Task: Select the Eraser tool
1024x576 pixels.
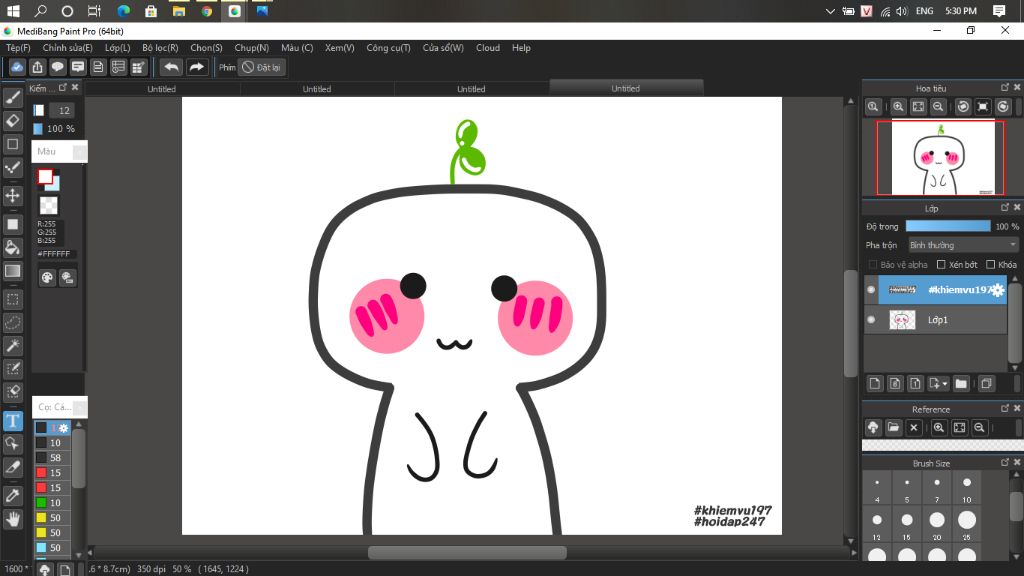Action: pos(13,121)
